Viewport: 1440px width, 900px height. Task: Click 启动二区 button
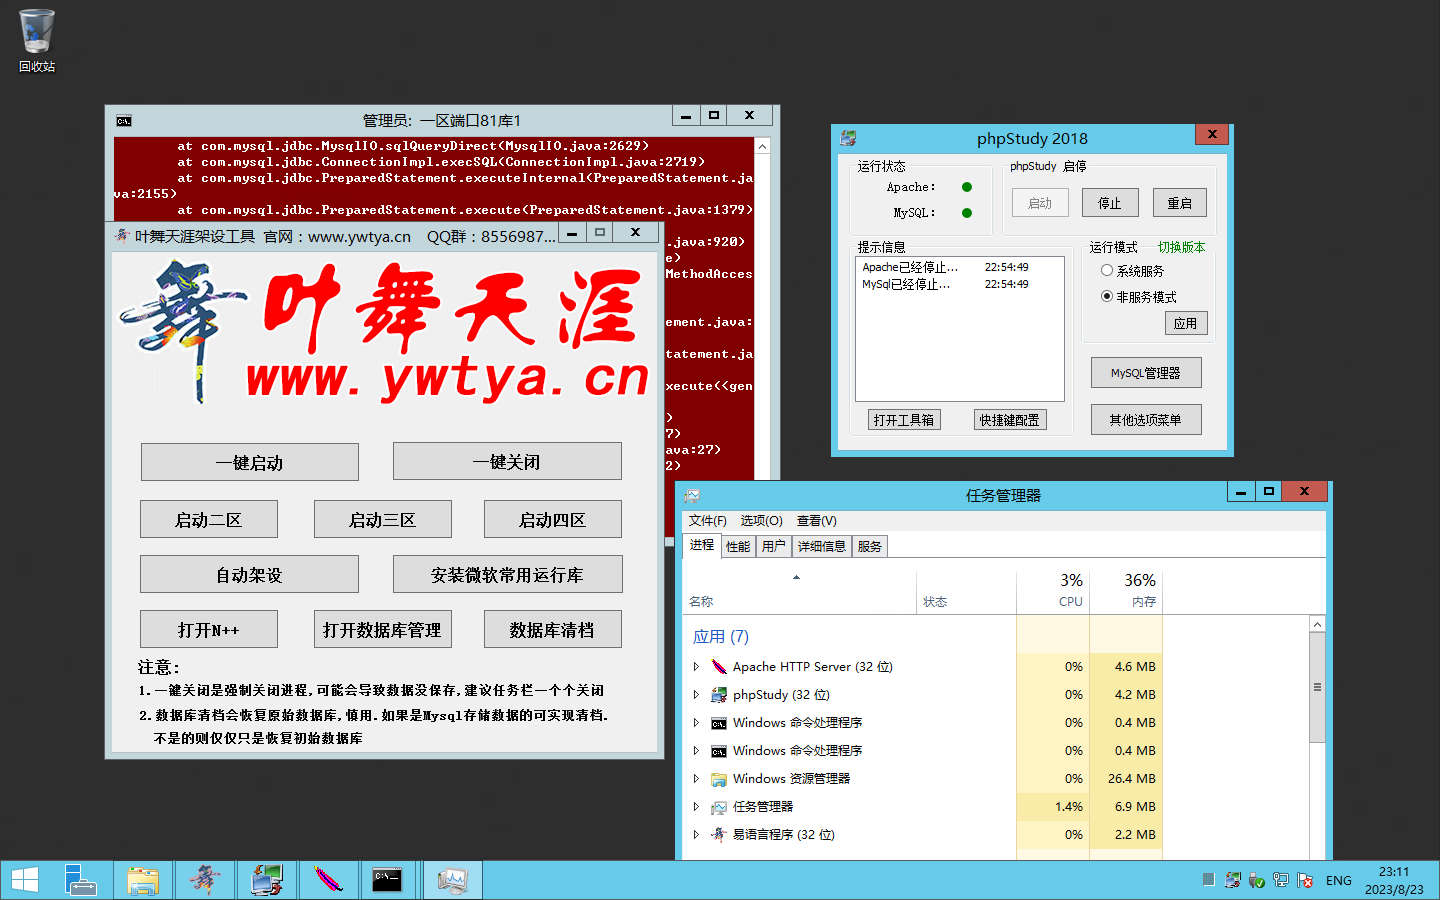pyautogui.click(x=208, y=519)
